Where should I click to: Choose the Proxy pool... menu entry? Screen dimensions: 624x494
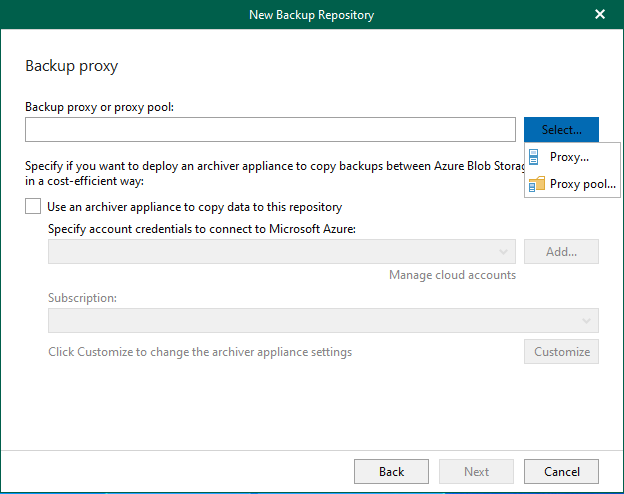tap(582, 184)
